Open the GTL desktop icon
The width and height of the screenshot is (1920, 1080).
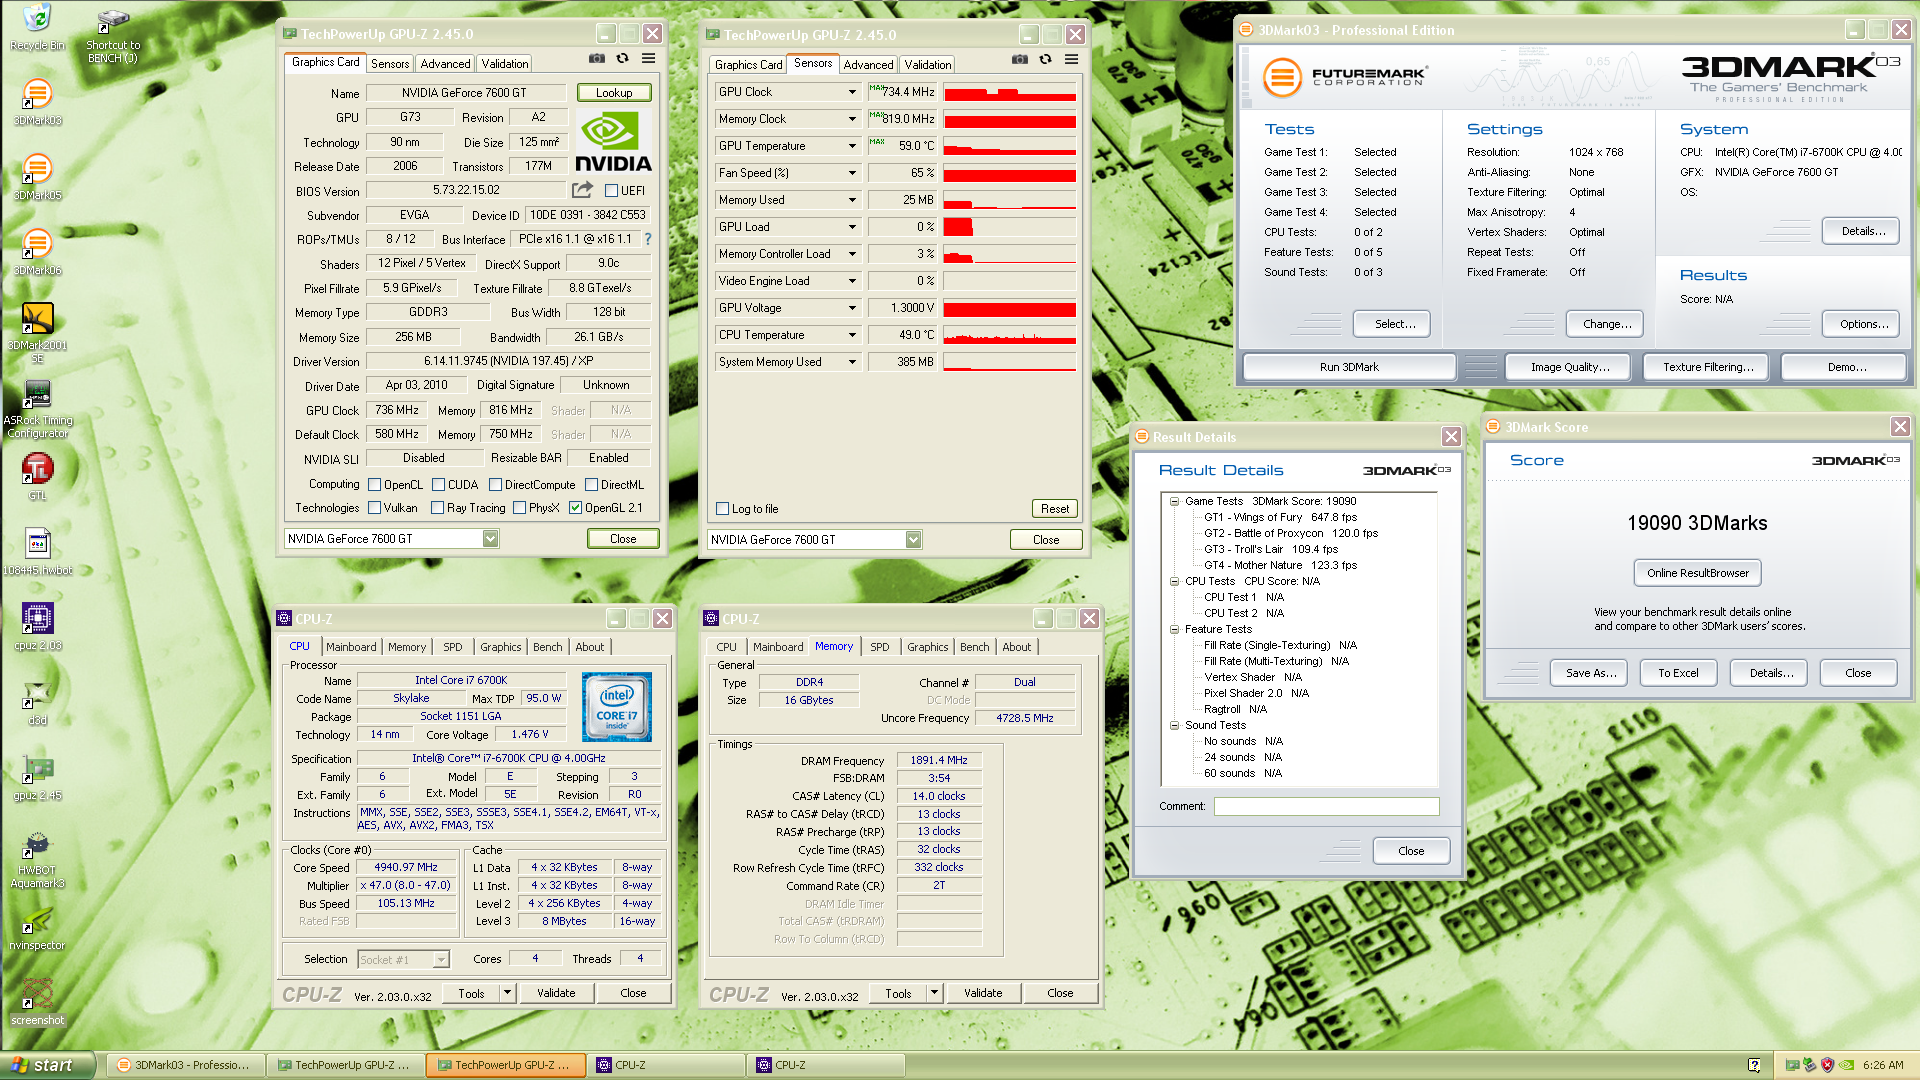pyautogui.click(x=37, y=476)
